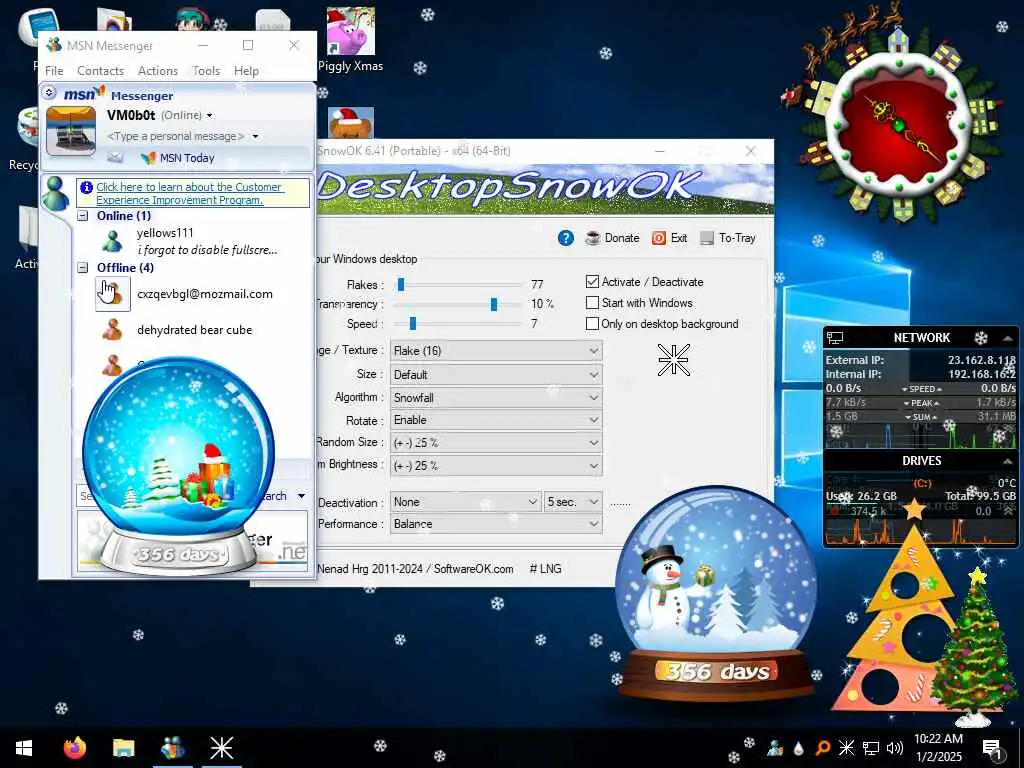1024x768 pixels.
Task: Open the volume speaker tray icon
Action: tap(895, 748)
